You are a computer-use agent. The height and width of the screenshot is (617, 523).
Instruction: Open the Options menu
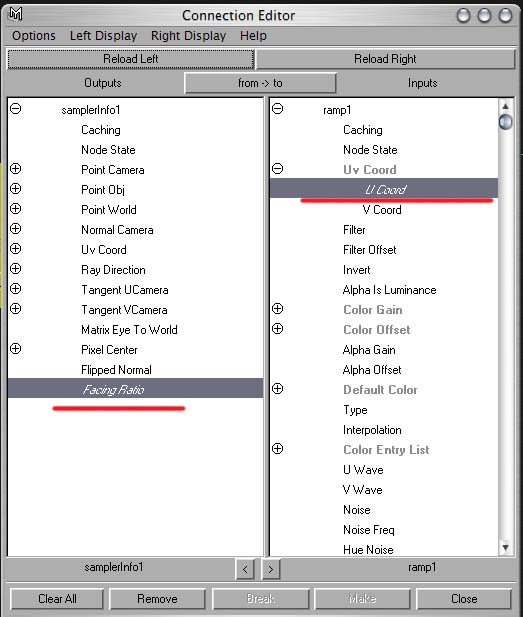34,36
